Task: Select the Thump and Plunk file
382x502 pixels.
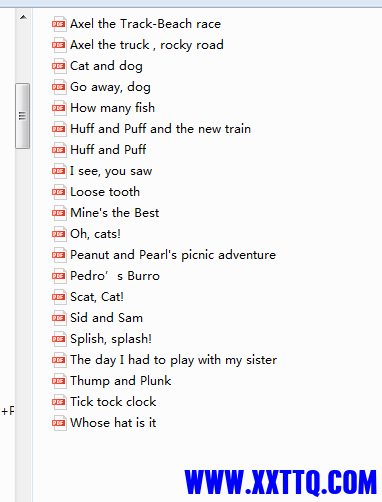Action: click(121, 381)
